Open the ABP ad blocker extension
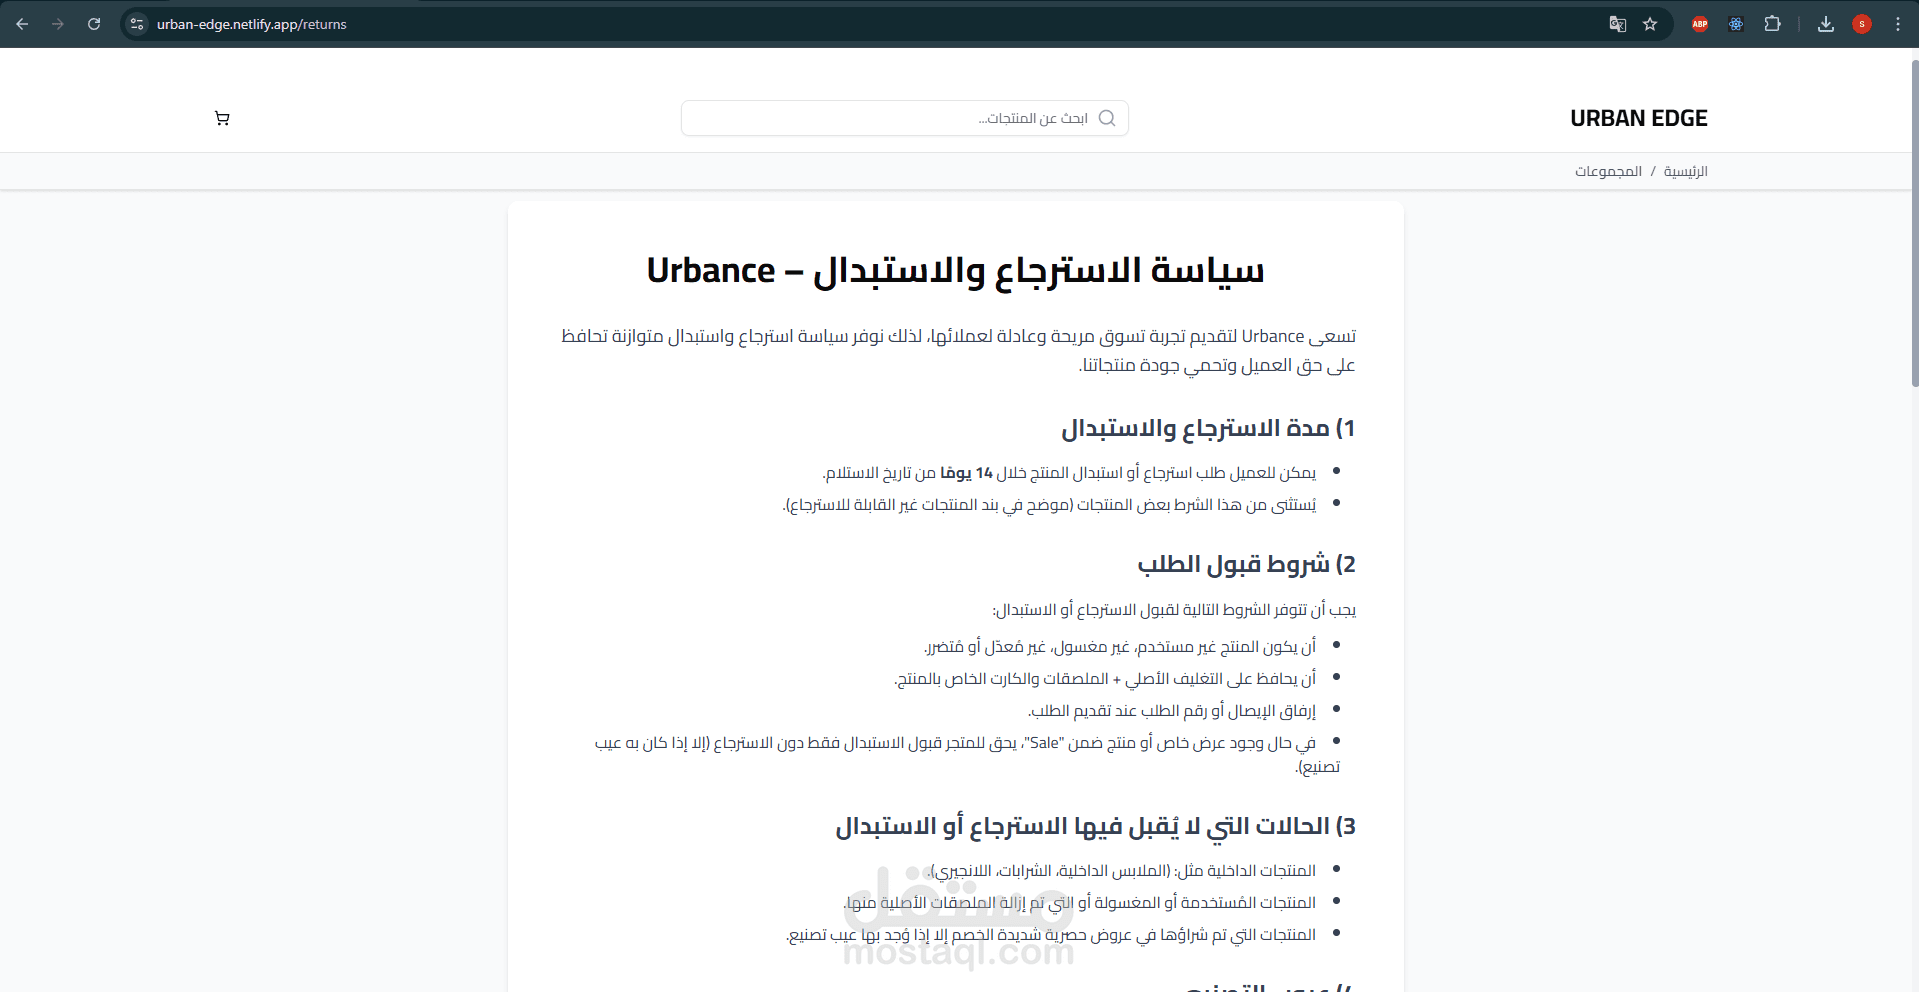This screenshot has height=992, width=1919. click(1700, 24)
